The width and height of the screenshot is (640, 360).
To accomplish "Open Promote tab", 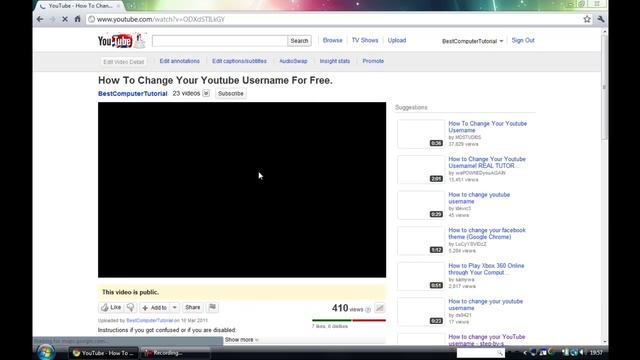I will [373, 61].
